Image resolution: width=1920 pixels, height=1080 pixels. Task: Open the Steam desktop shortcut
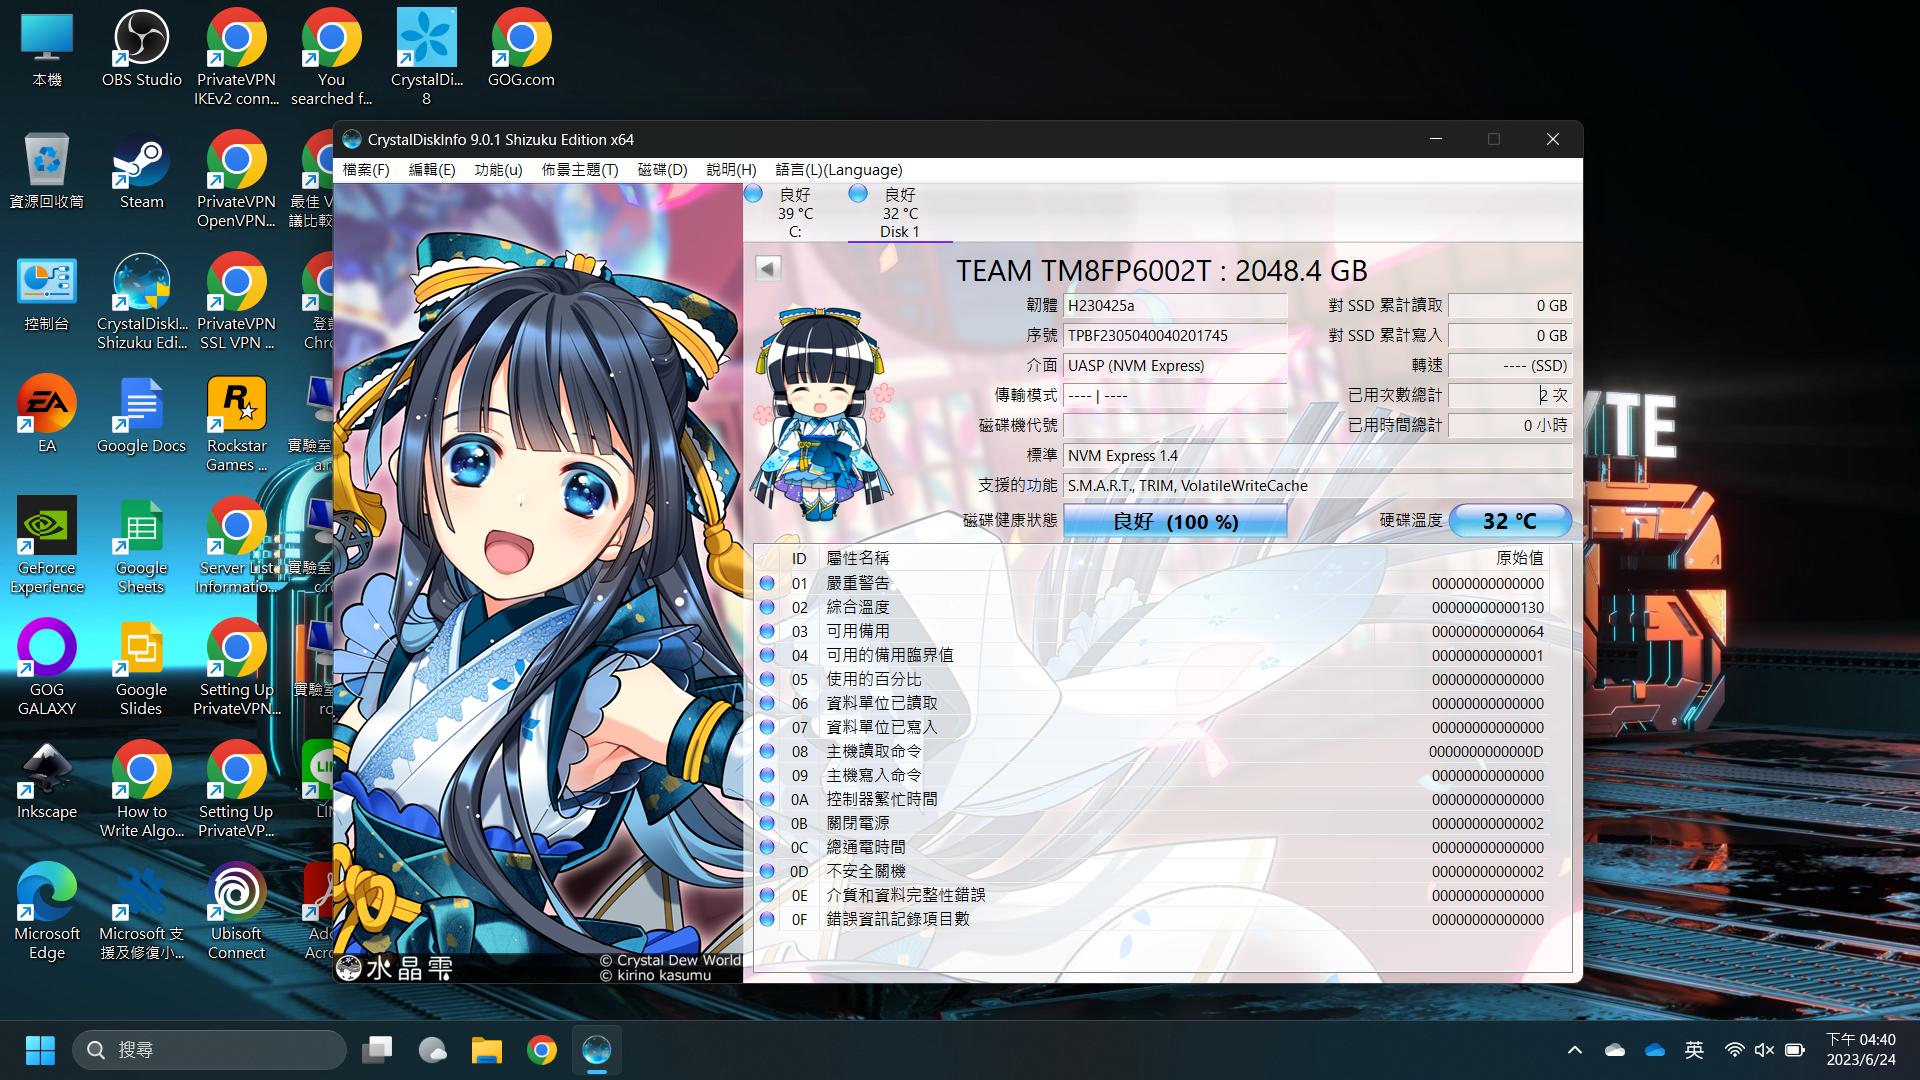coord(141,171)
